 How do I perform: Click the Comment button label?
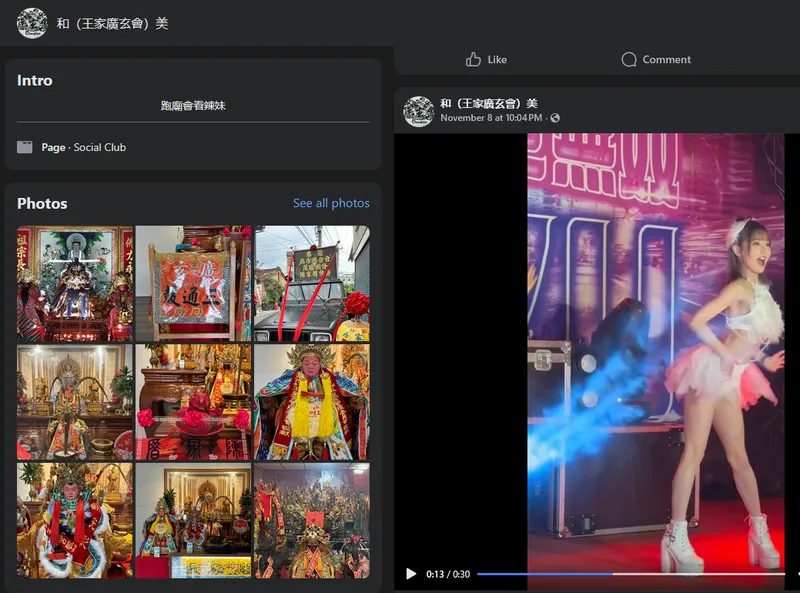[666, 60]
